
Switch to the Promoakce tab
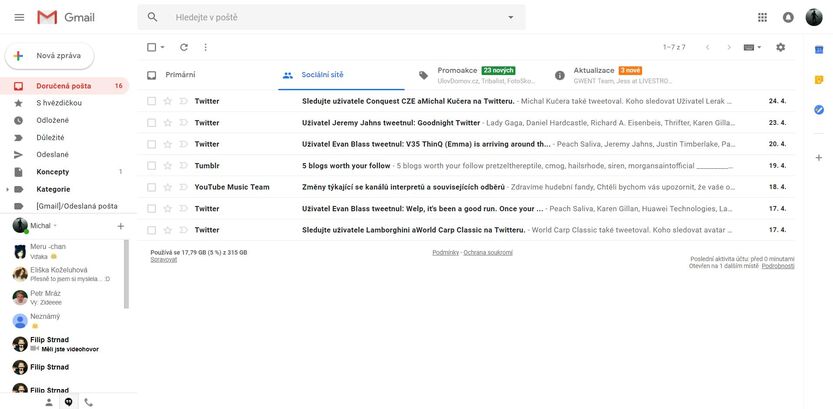click(x=477, y=75)
